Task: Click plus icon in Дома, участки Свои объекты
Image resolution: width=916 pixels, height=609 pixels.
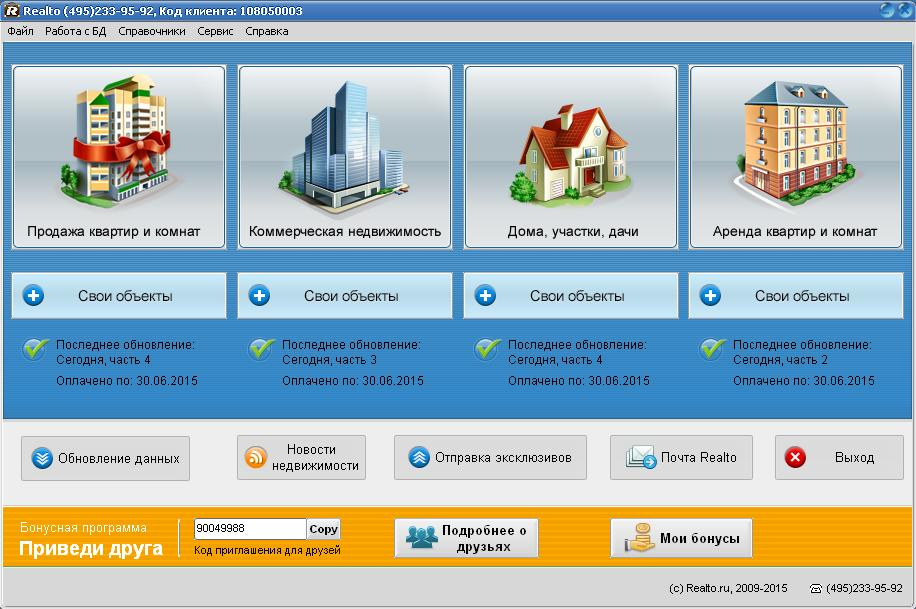Action: point(485,296)
